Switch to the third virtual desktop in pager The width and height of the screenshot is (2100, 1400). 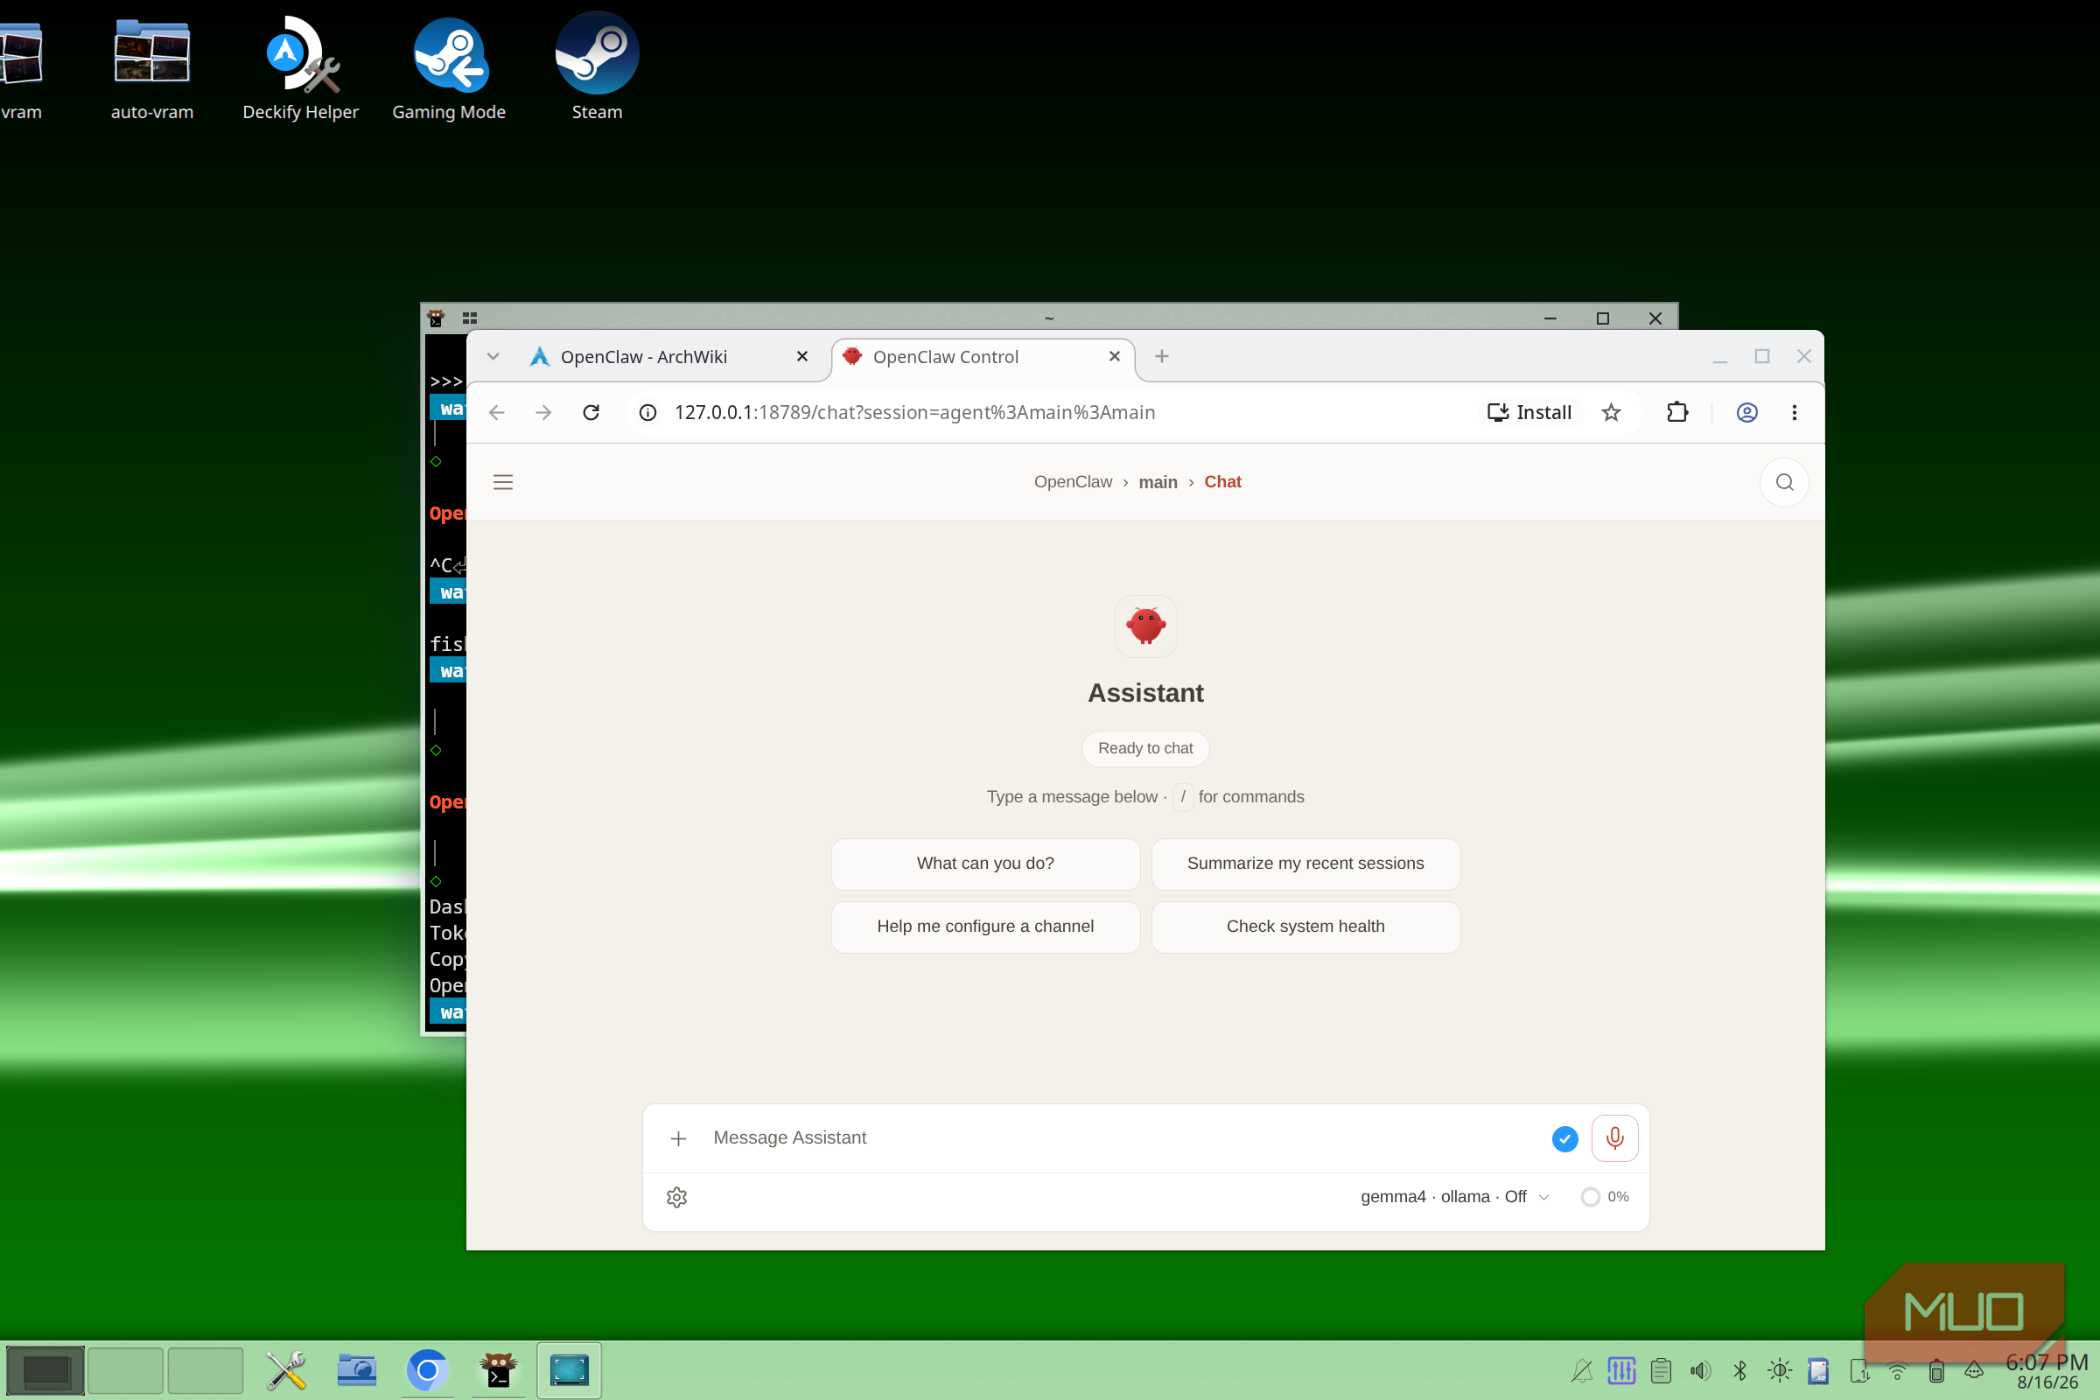205,1370
